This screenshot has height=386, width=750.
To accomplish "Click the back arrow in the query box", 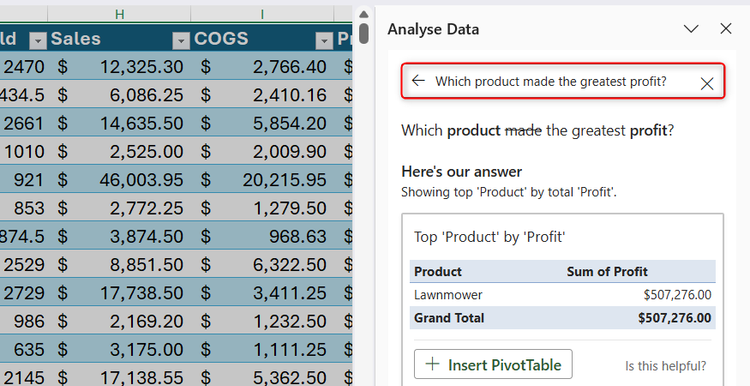I will pos(418,80).
